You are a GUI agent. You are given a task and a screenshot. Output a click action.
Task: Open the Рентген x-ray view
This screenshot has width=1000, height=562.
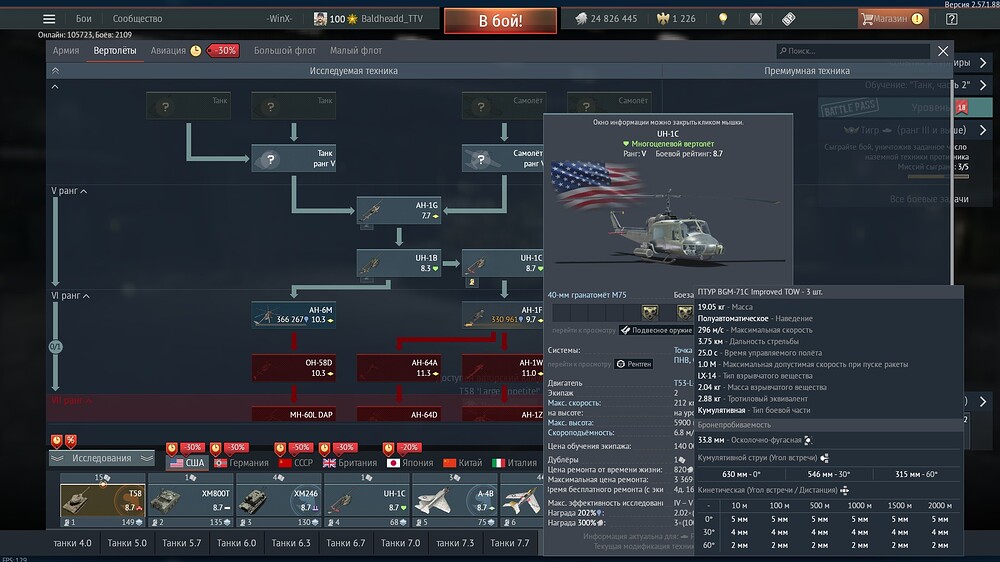tap(633, 364)
